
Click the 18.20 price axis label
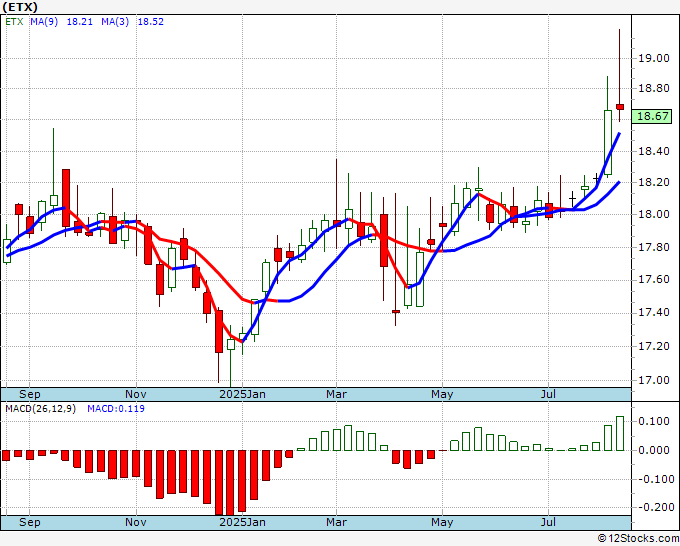pos(654,182)
